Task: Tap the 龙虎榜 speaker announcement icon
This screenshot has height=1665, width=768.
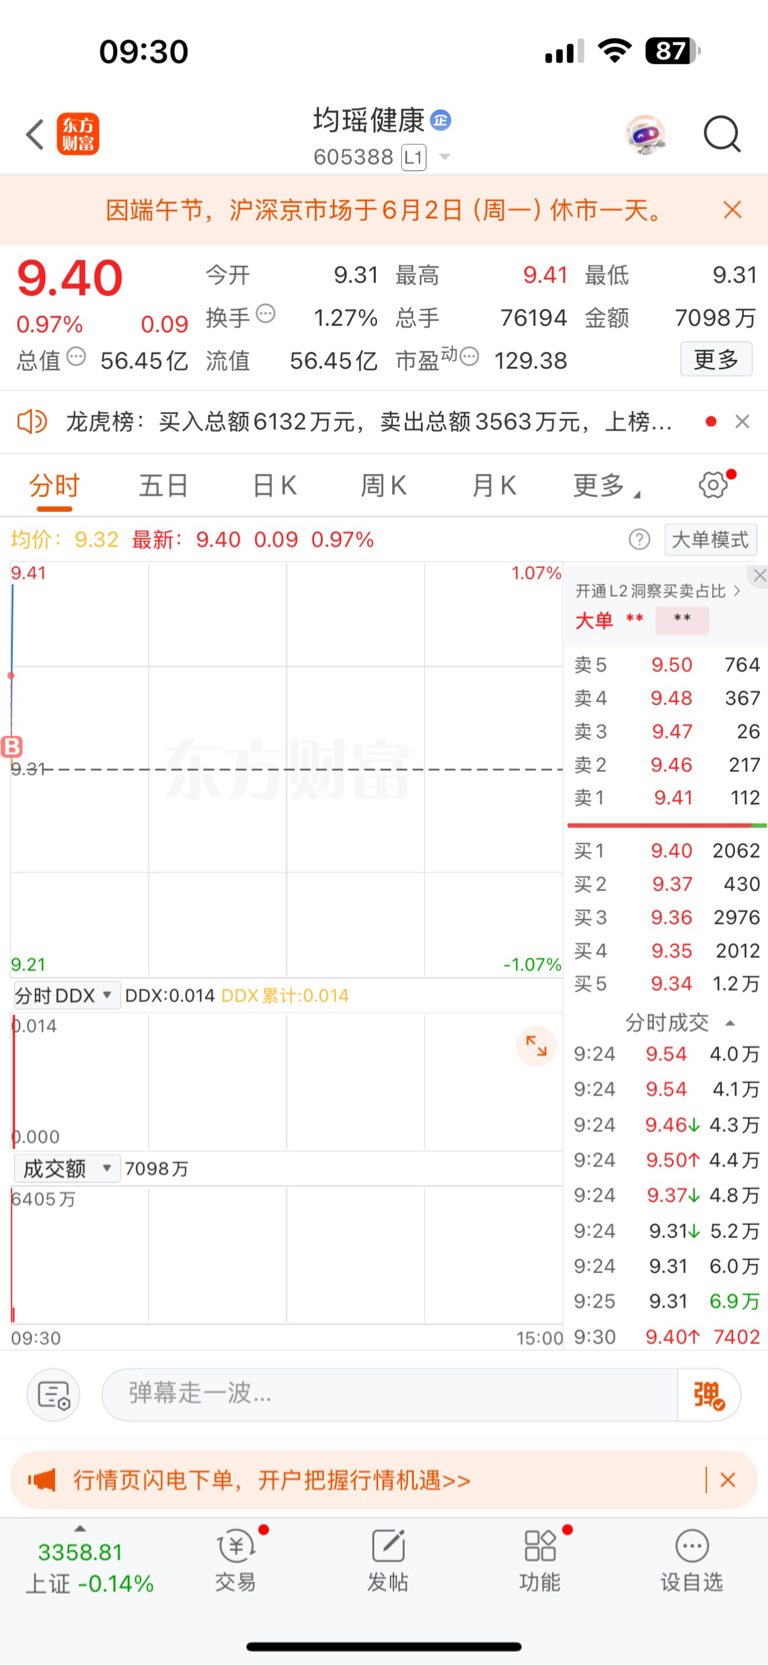Action: (32, 422)
